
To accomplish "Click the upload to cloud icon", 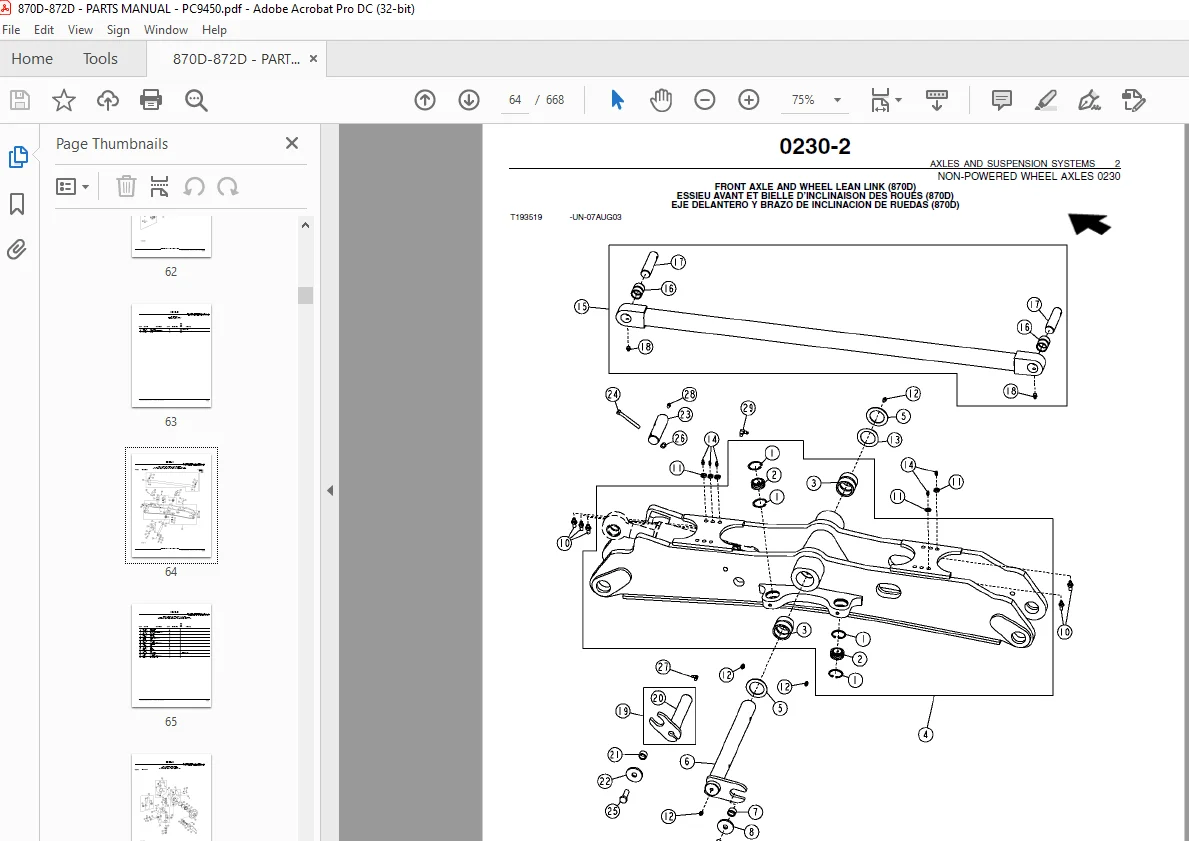I will (108, 100).
